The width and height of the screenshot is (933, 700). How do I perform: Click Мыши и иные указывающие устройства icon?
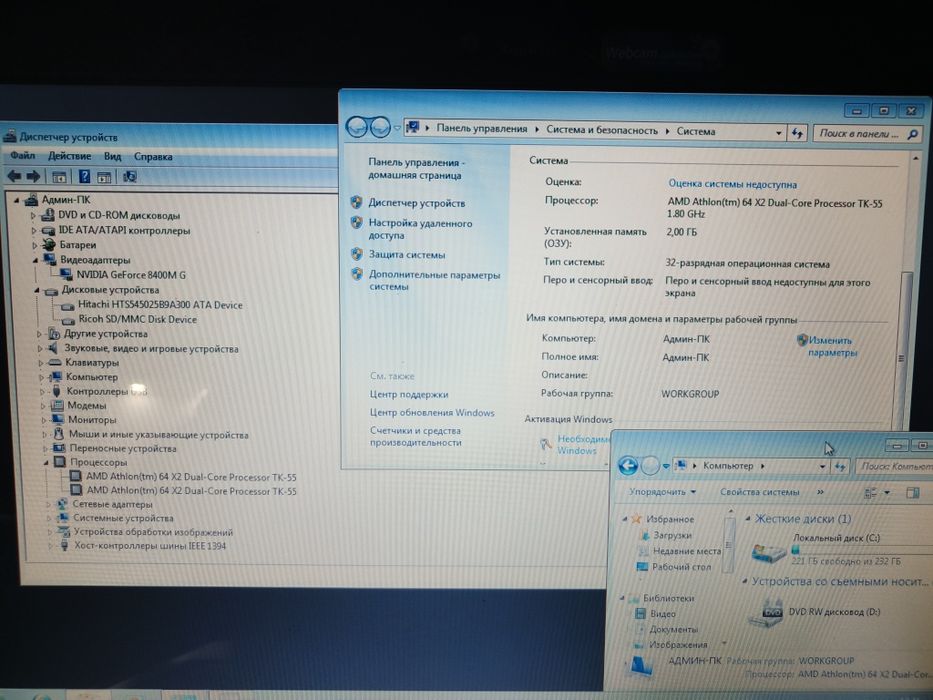pyautogui.click(x=58, y=434)
